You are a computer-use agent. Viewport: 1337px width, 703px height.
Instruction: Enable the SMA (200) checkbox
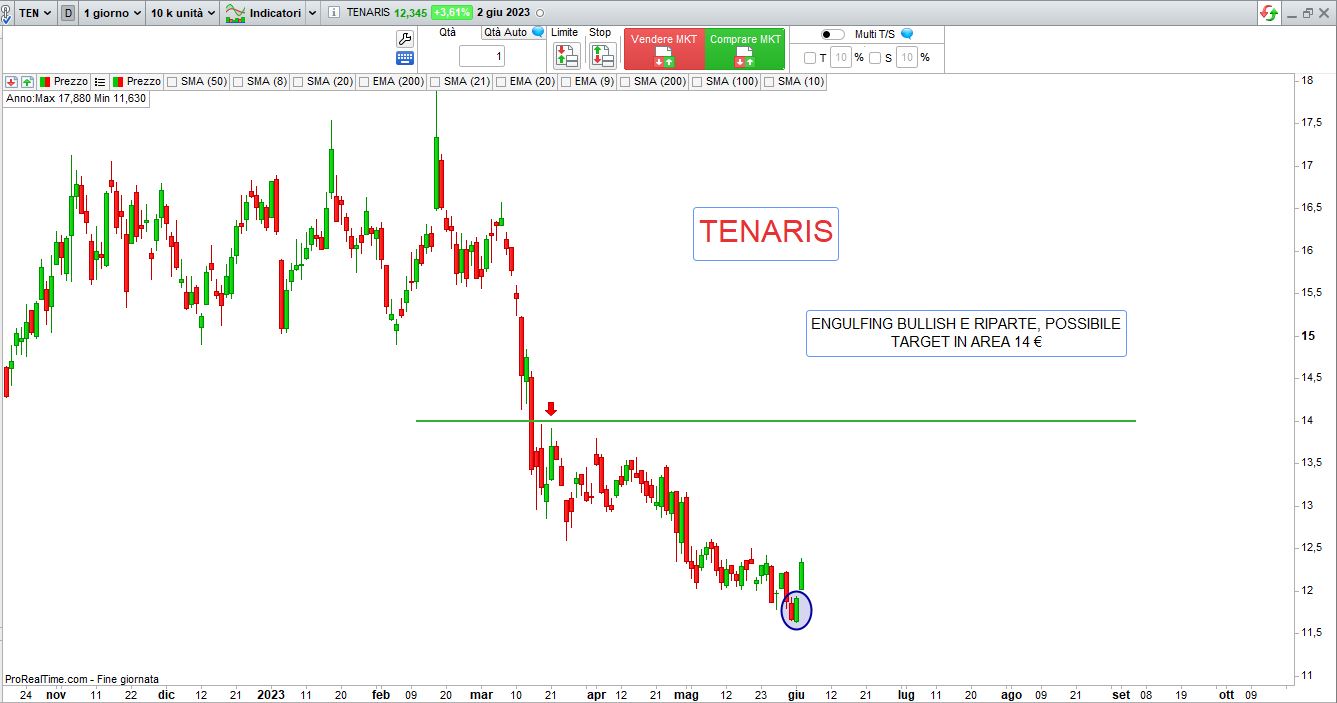pyautogui.click(x=625, y=82)
